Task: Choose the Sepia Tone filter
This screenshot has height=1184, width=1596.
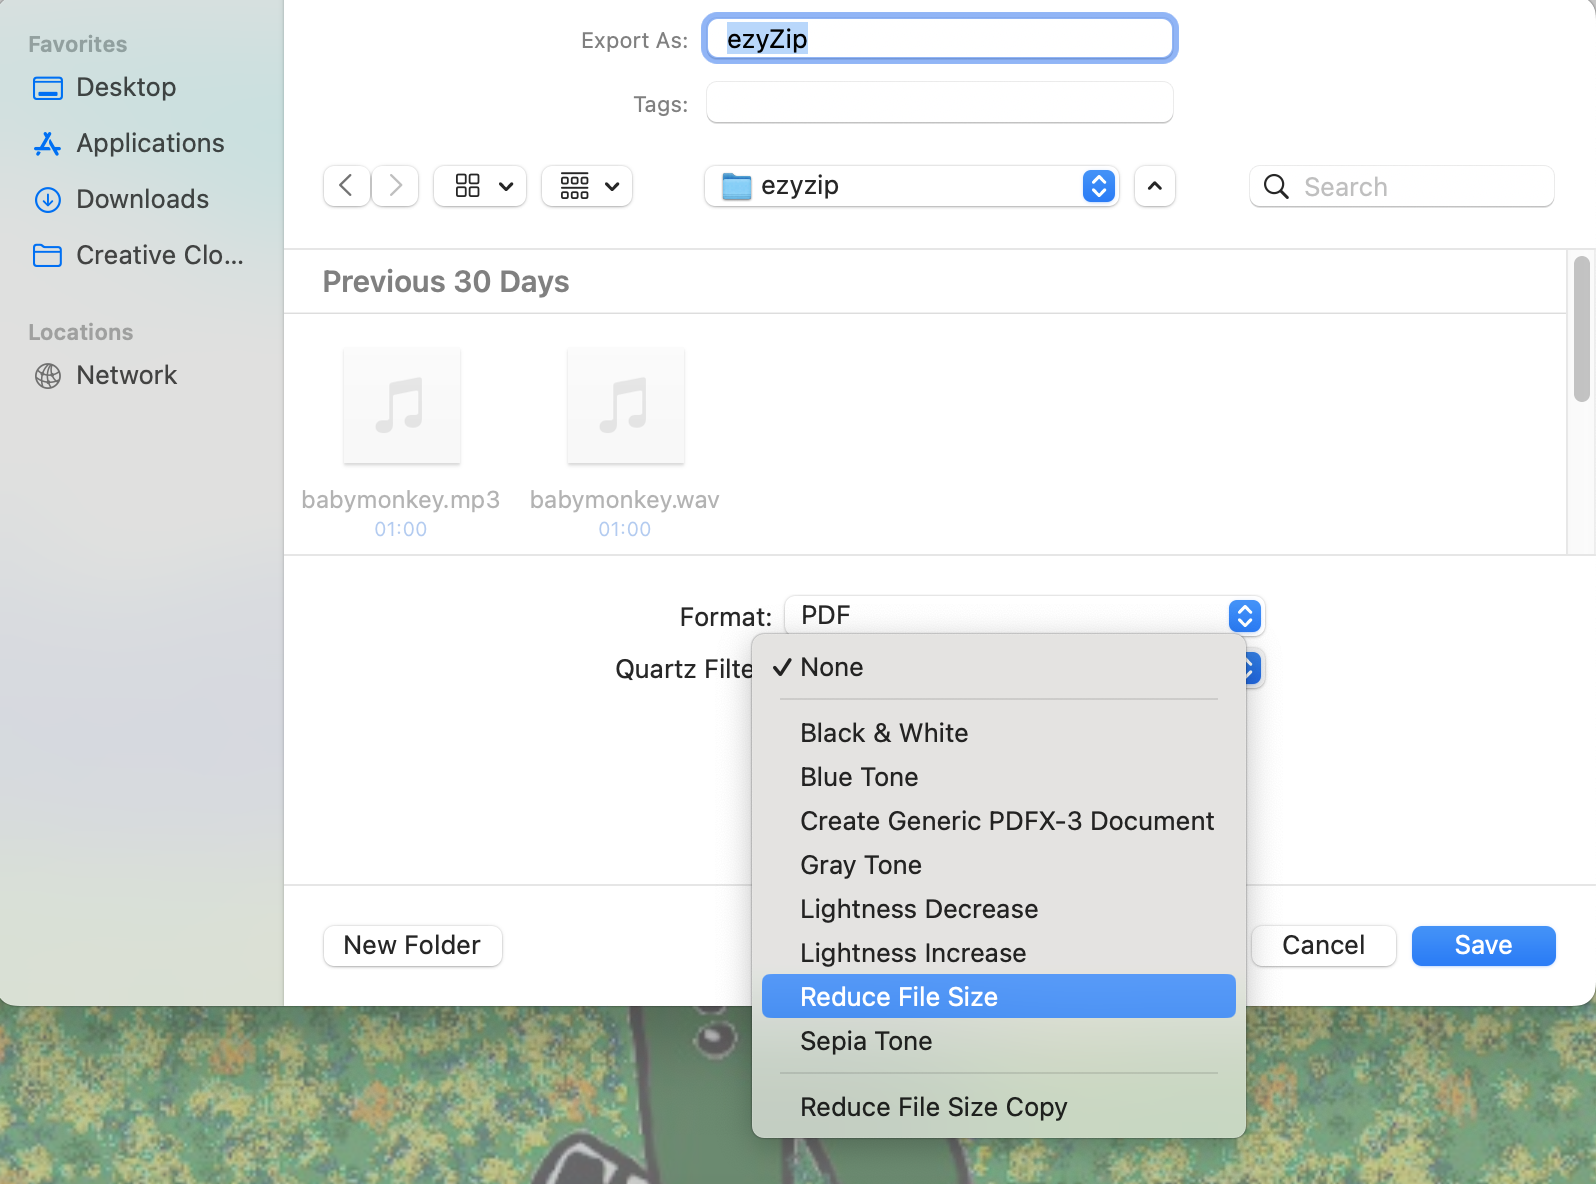Action: click(x=998, y=1041)
